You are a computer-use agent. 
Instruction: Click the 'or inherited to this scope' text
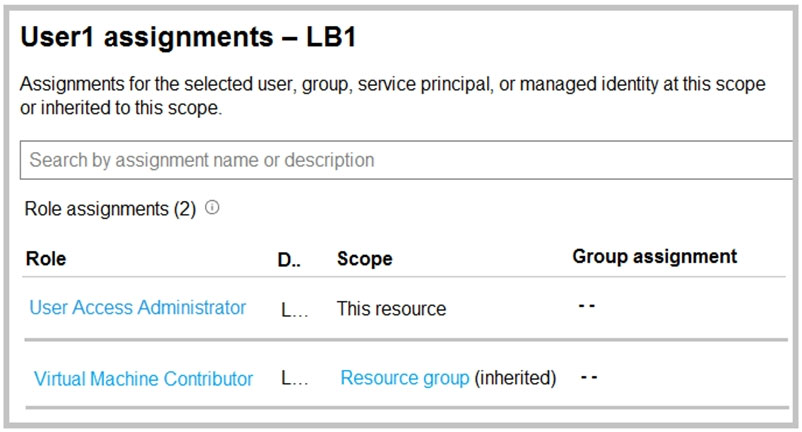pos(120,109)
